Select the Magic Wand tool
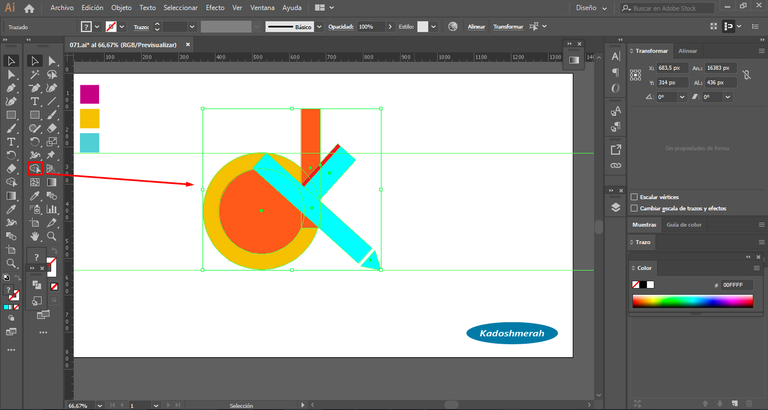 (x=35, y=74)
